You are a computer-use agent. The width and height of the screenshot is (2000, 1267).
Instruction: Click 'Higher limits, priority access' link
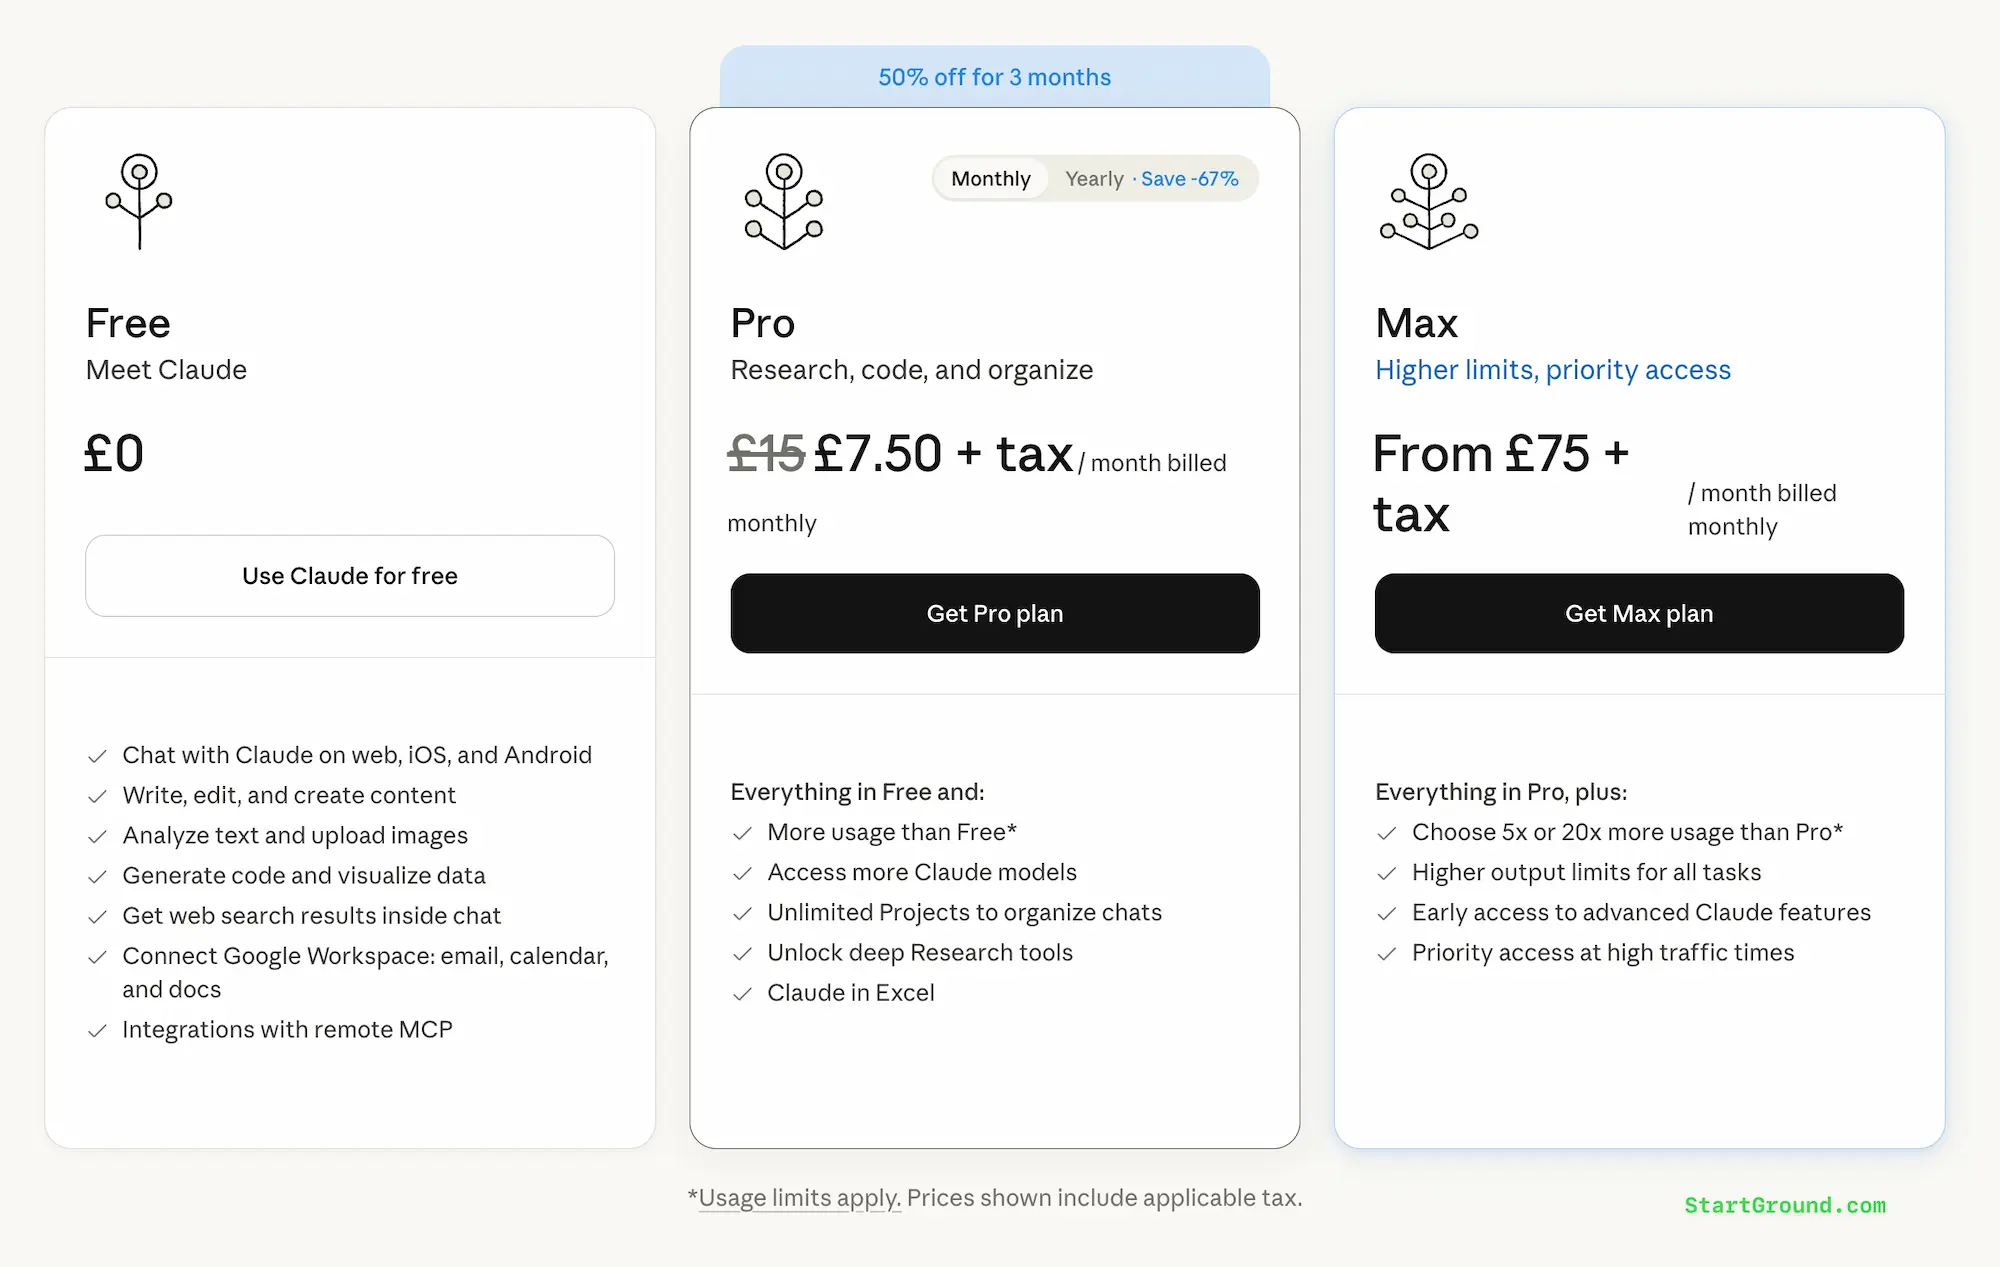1553,369
